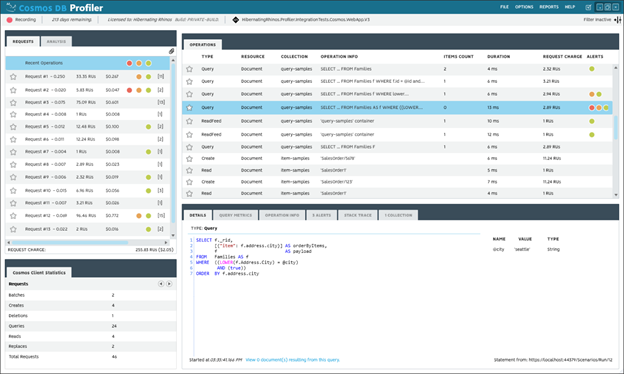The width and height of the screenshot is (624, 374).
Task: Click the orange alert dot on Request #12
Action: tap(139, 216)
